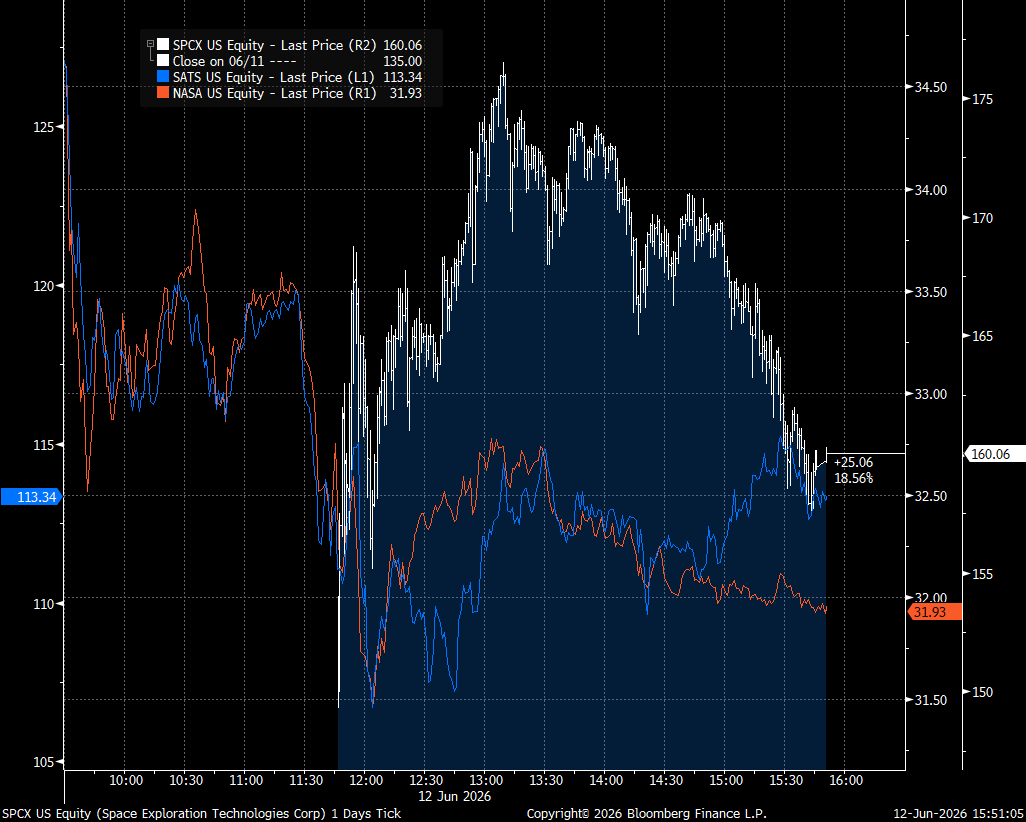Image resolution: width=1026 pixels, height=822 pixels.
Task: Click the 32.50 R1 axis label
Action: point(930,496)
